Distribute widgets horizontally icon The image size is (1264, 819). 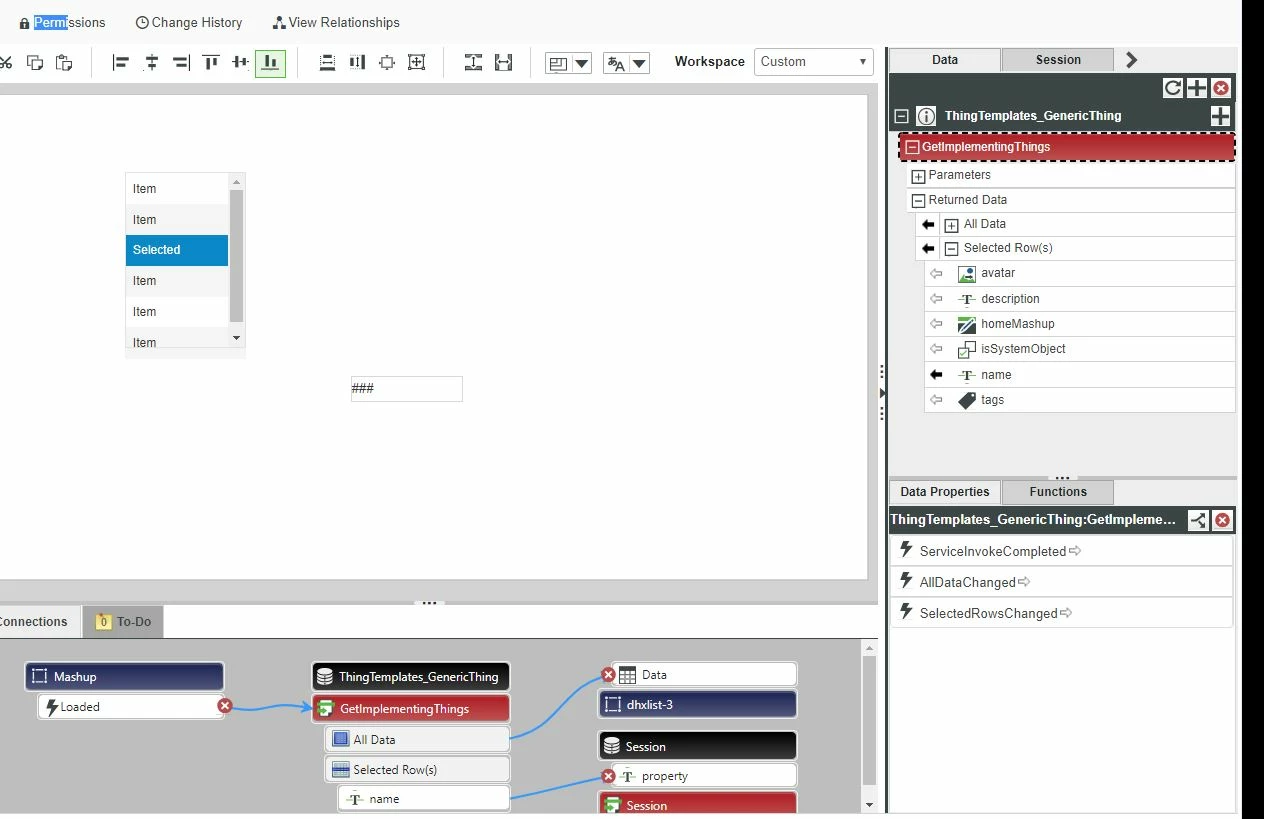point(357,62)
